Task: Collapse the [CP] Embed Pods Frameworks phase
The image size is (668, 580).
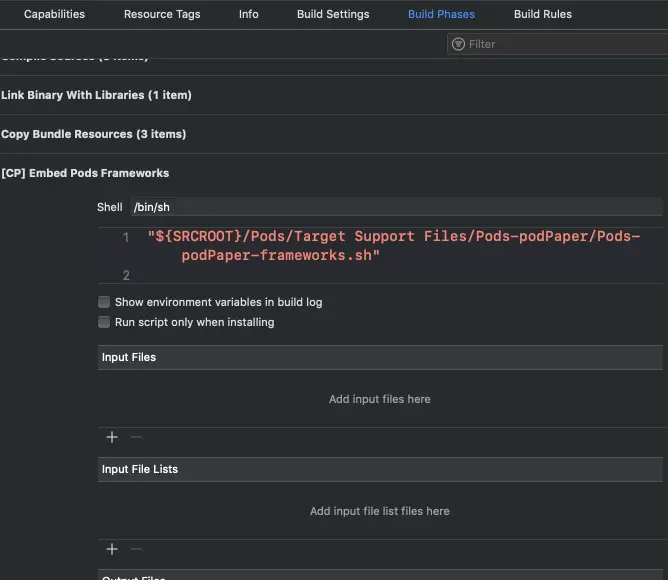Action: (85, 173)
